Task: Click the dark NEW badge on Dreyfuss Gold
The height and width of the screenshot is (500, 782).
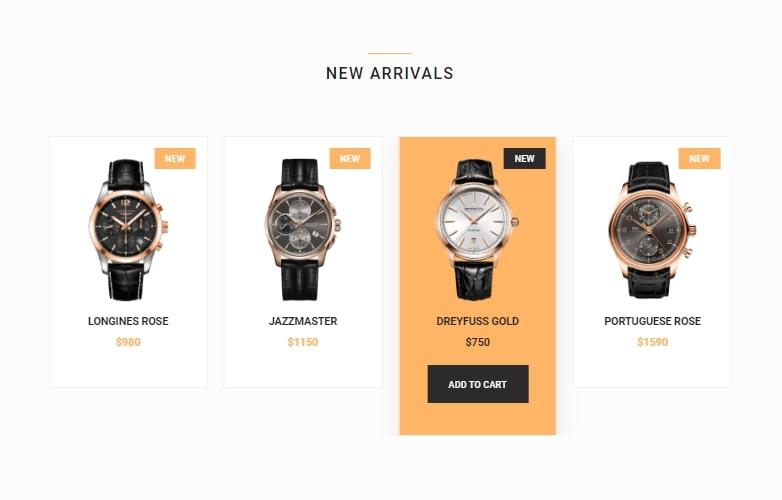Action: pos(524,159)
